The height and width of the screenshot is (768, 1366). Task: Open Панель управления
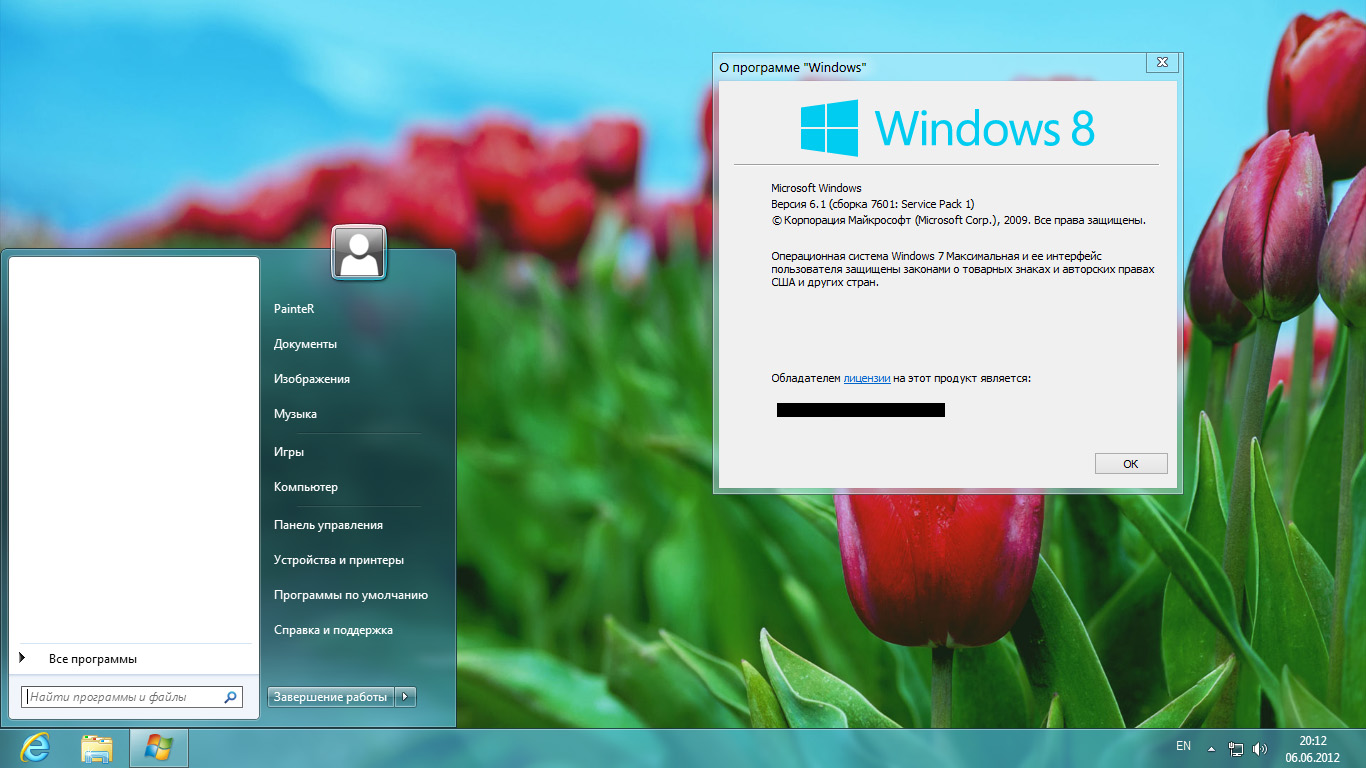[x=328, y=525]
